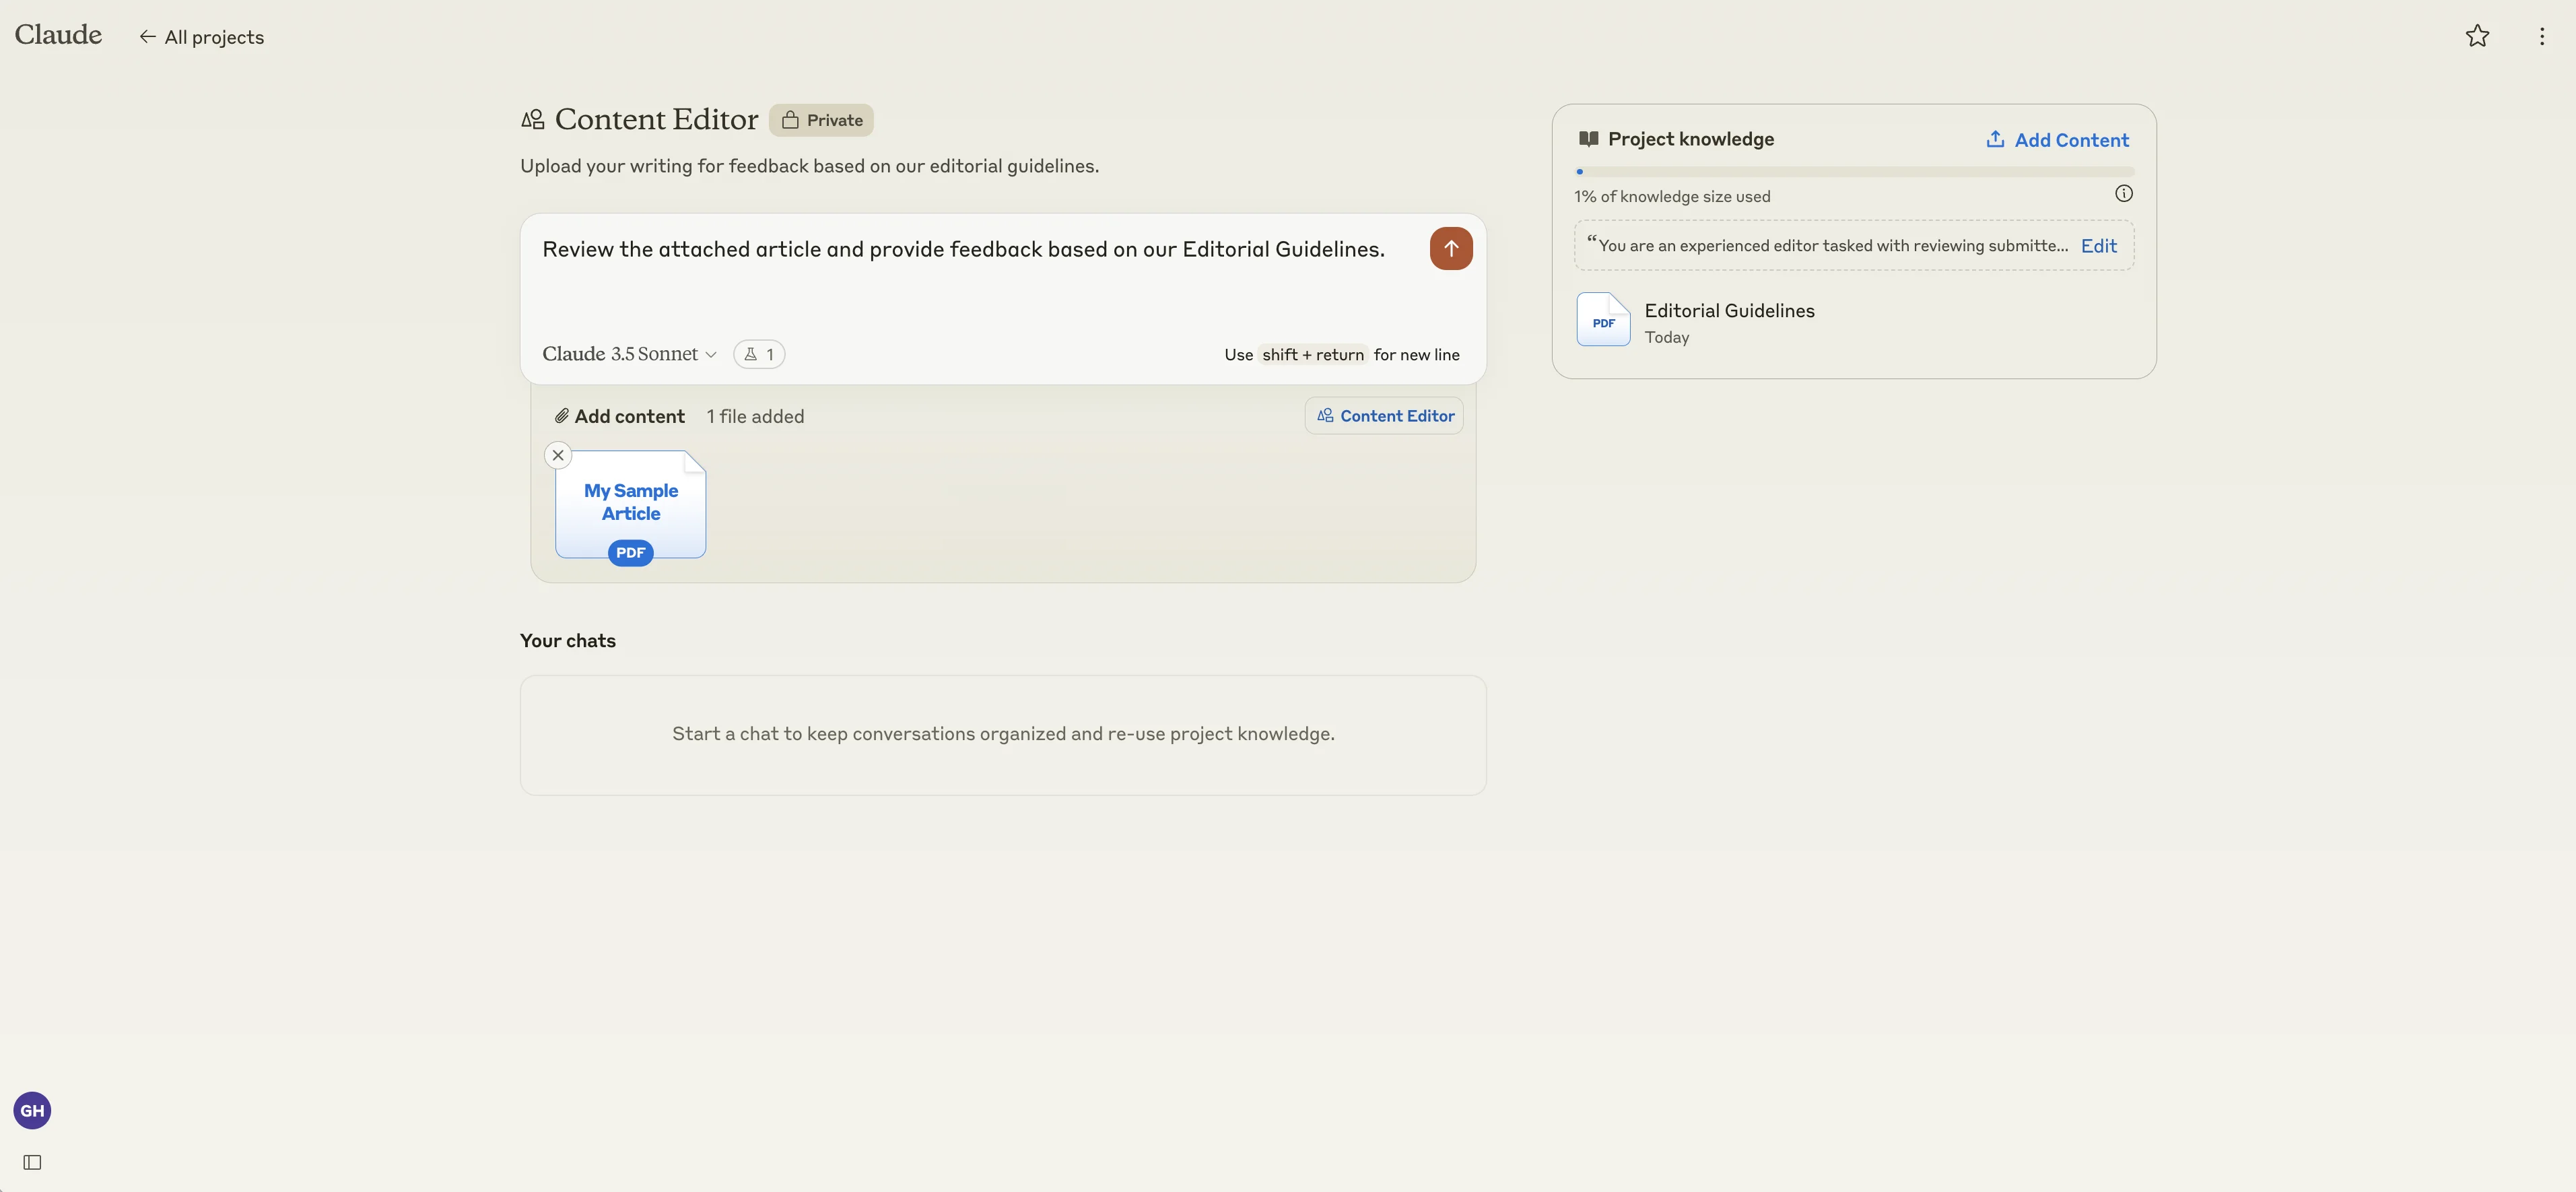Open the three-dot project options menu
This screenshot has width=2576, height=1192.
2541,37
